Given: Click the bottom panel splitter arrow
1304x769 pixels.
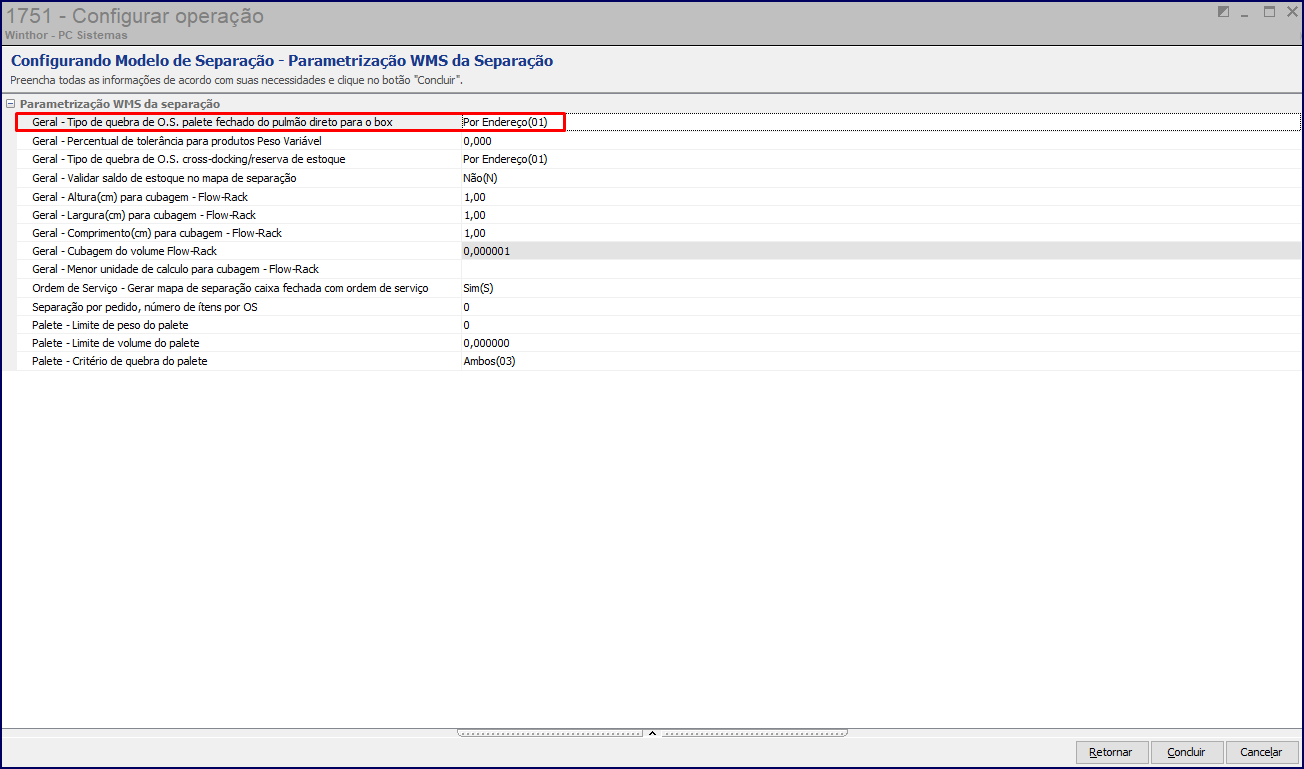Looking at the screenshot, I should tap(652, 733).
